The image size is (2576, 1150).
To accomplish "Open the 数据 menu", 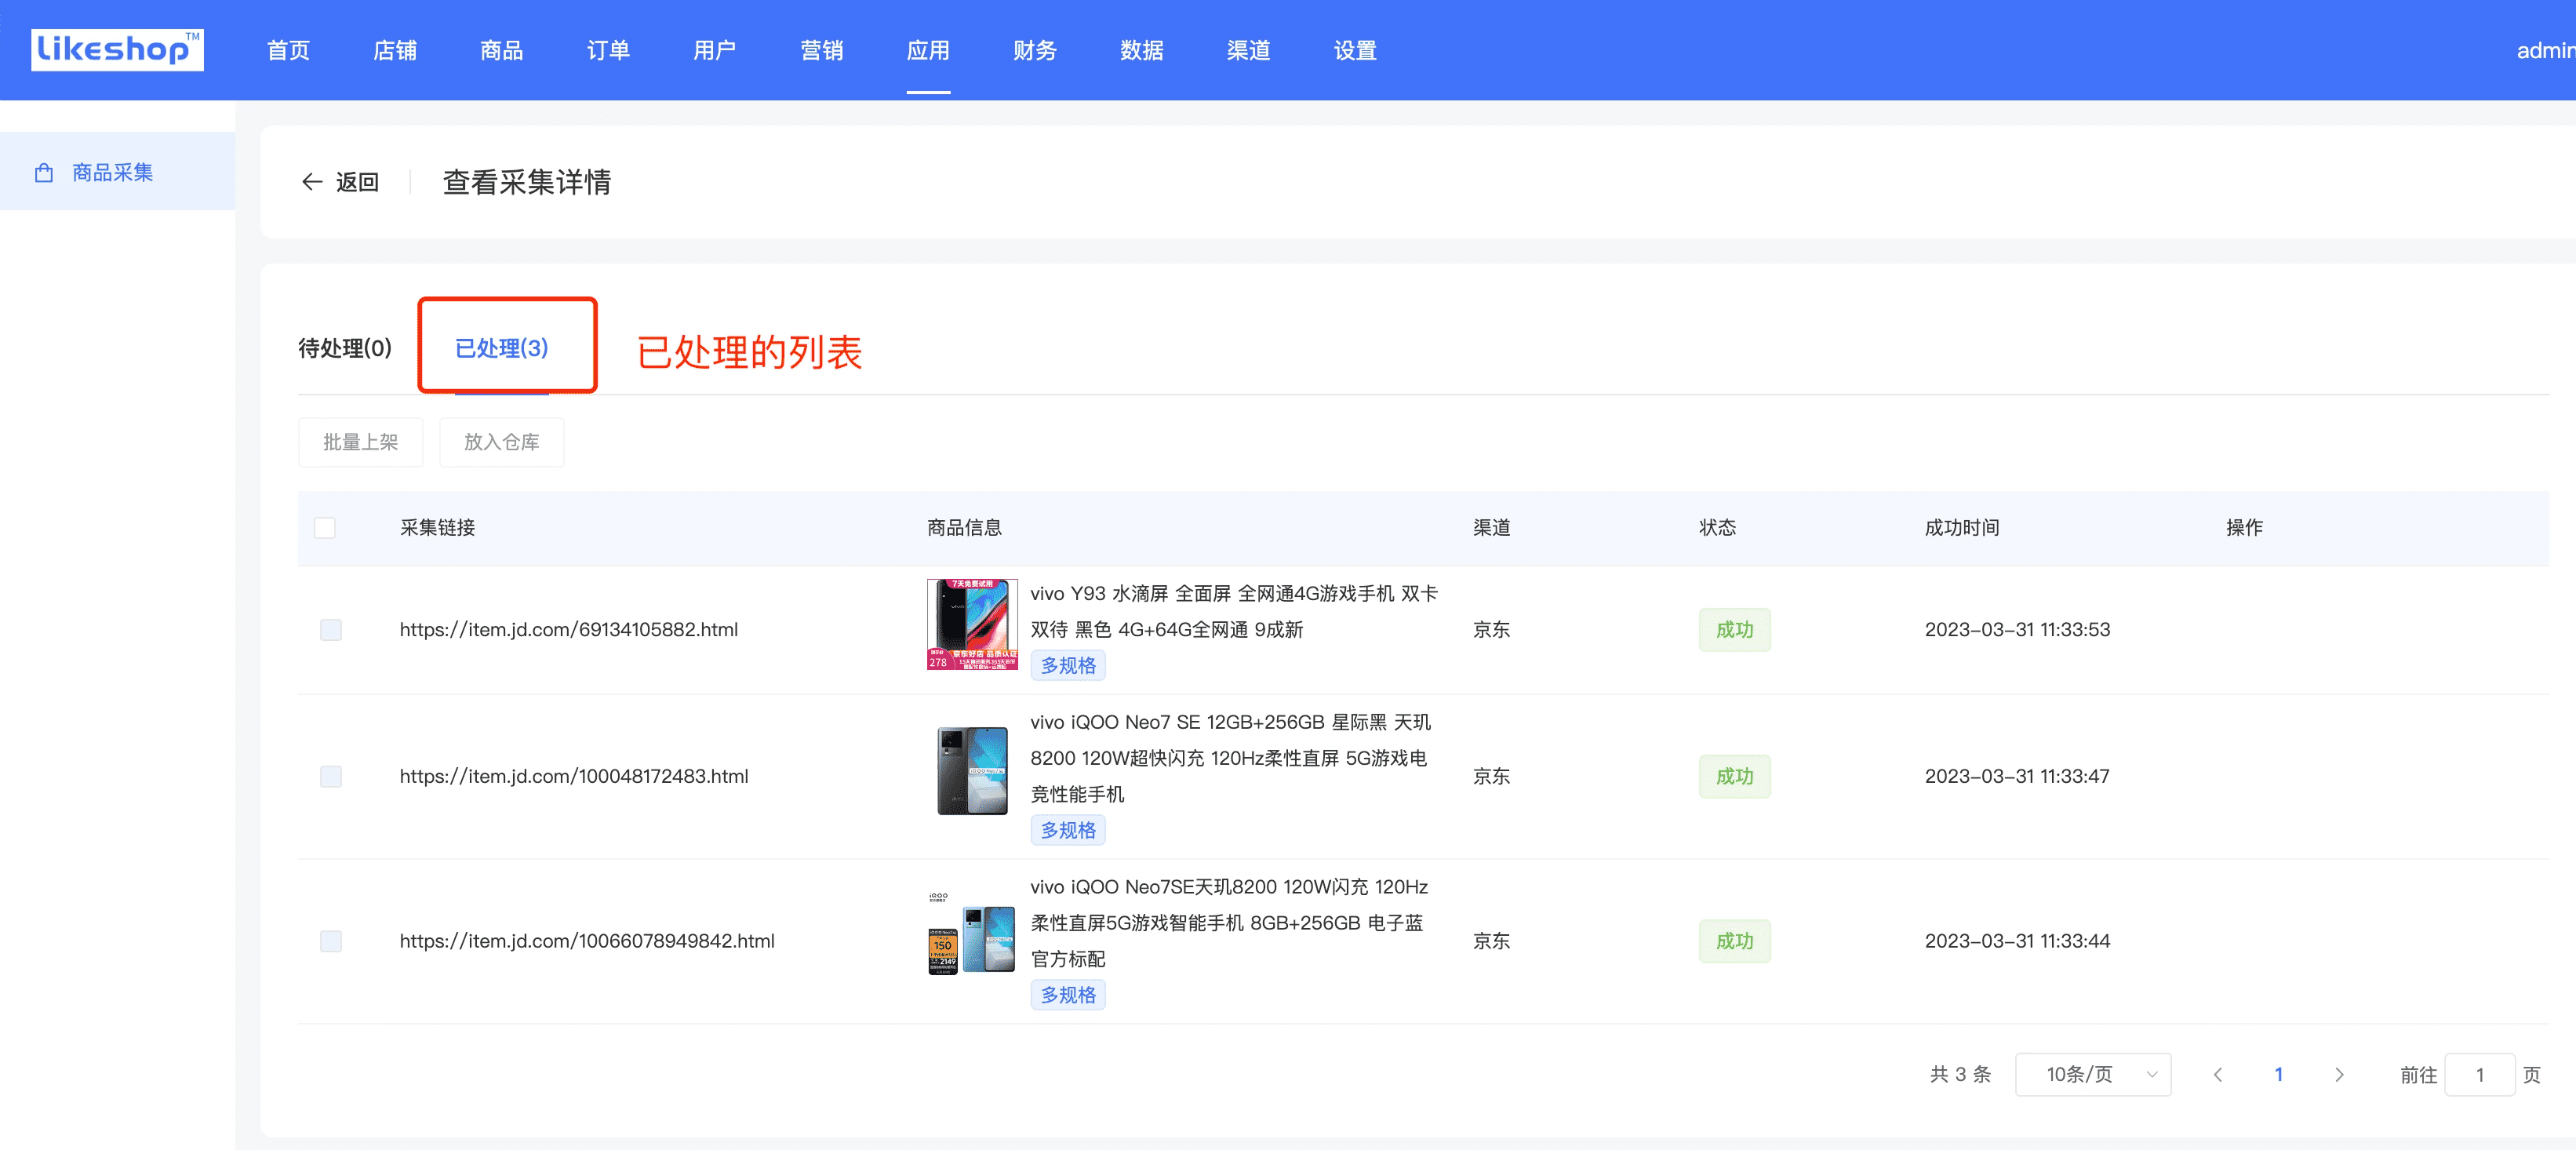I will [x=1142, y=50].
